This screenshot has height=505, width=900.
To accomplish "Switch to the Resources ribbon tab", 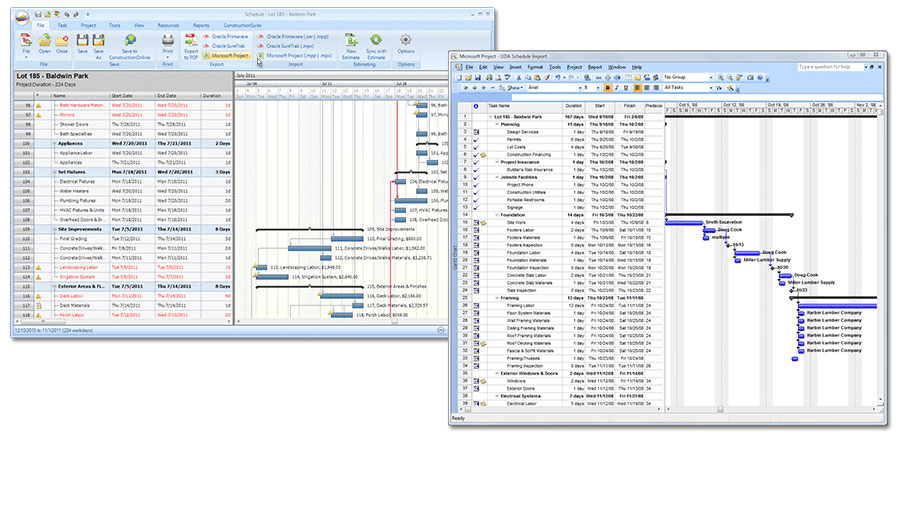I will point(169,23).
